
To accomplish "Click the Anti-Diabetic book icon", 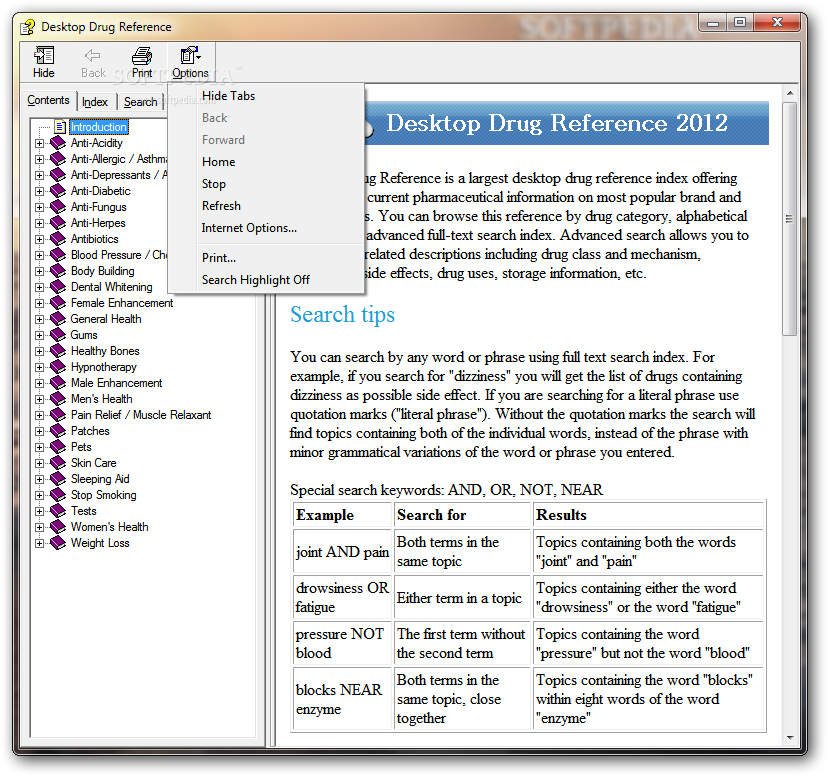I will click(58, 191).
